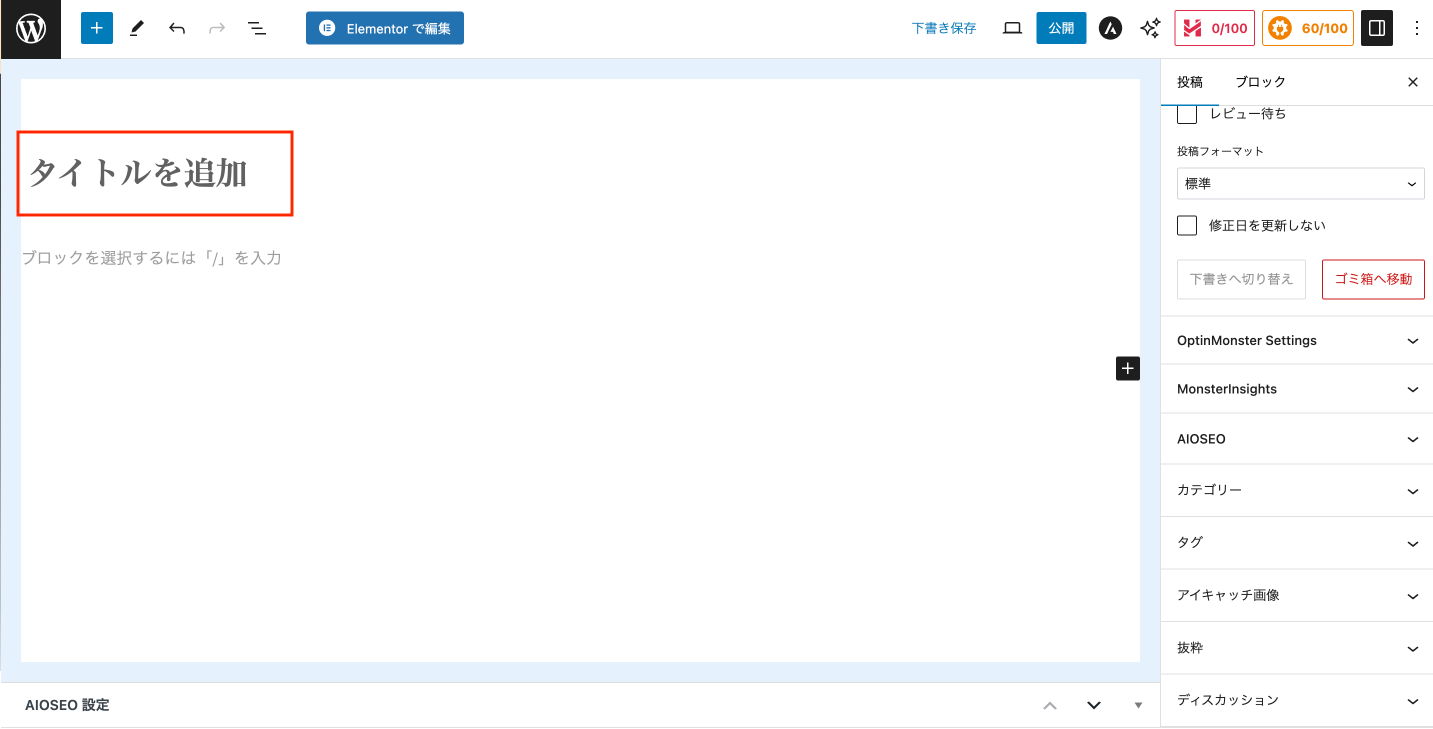This screenshot has height=729, width=1433.
Task: Click the Elementor で編集 button
Action: [x=385, y=29]
